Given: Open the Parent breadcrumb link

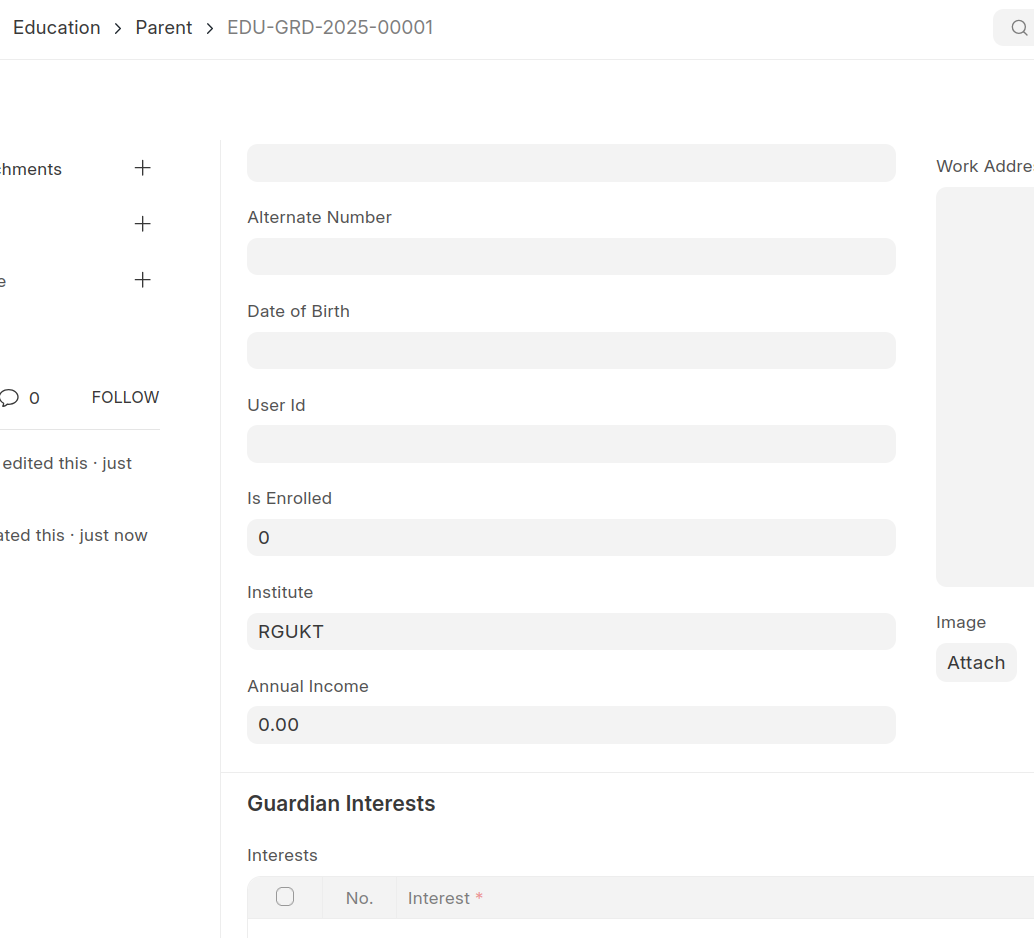Looking at the screenshot, I should pos(164,28).
